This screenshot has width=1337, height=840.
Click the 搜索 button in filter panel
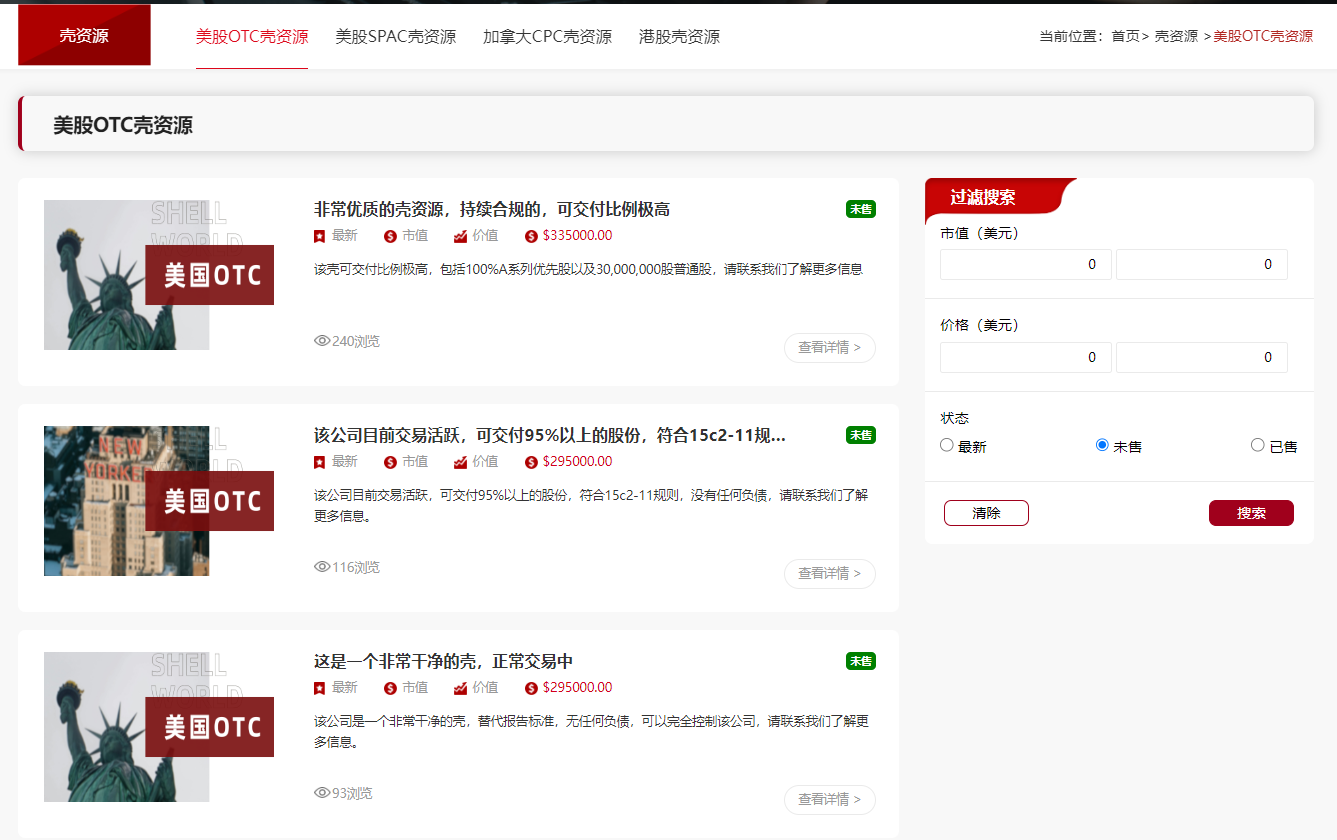(x=1251, y=513)
